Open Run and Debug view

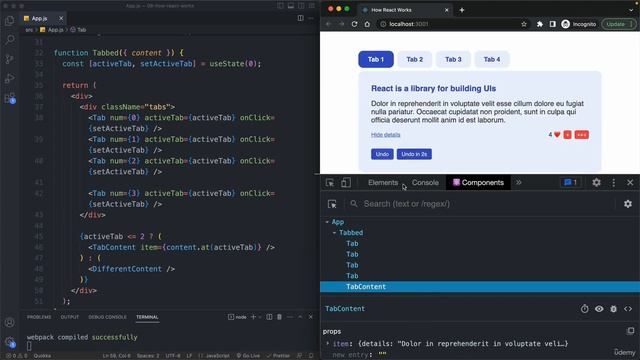[9, 78]
